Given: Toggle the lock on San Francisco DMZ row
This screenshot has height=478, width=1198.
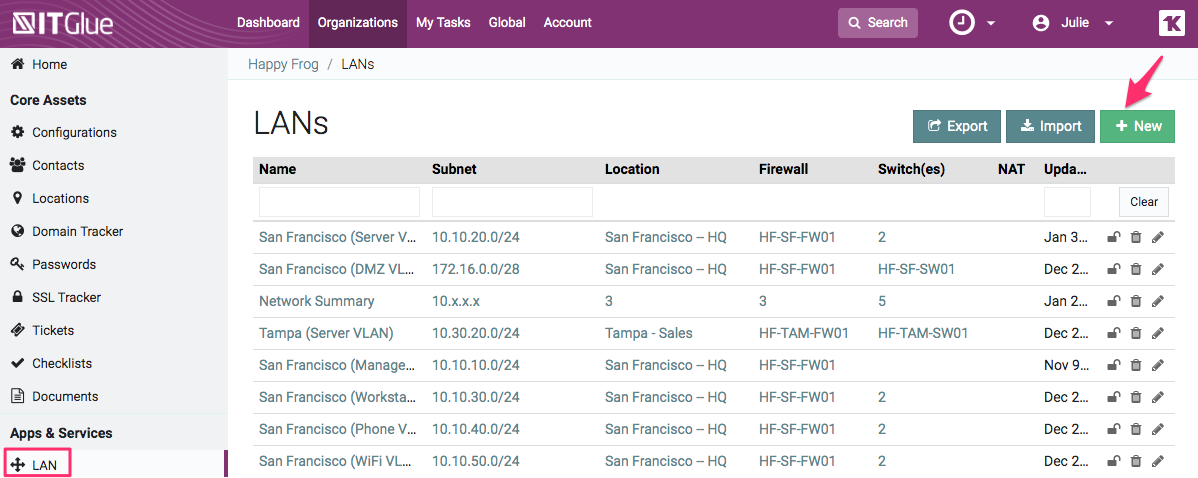Looking at the screenshot, I should point(1113,269).
